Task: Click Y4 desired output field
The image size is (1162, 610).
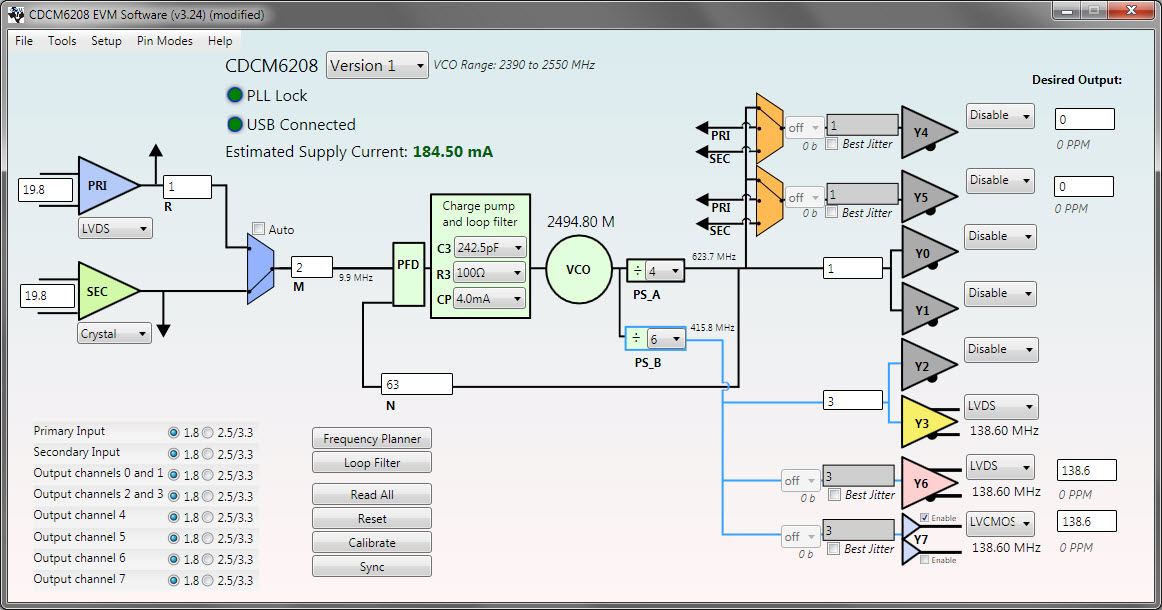Action: [1085, 119]
